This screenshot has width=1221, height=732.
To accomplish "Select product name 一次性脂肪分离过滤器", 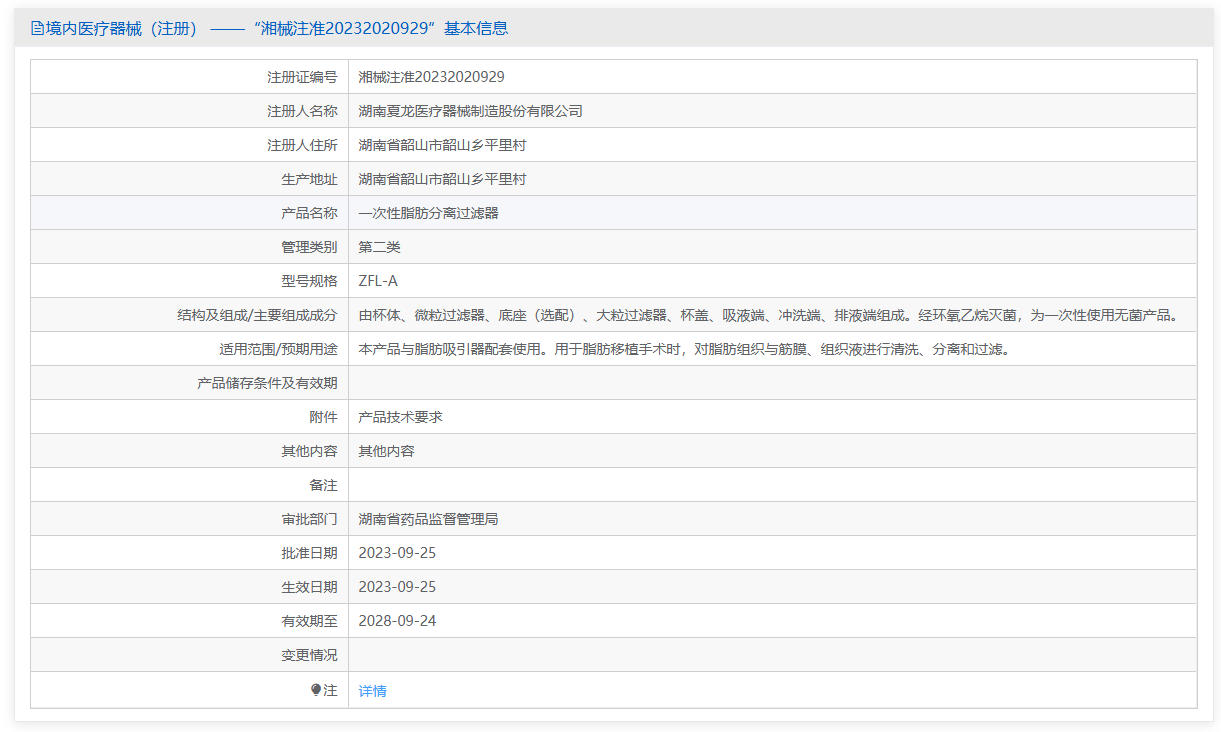I will [429, 213].
